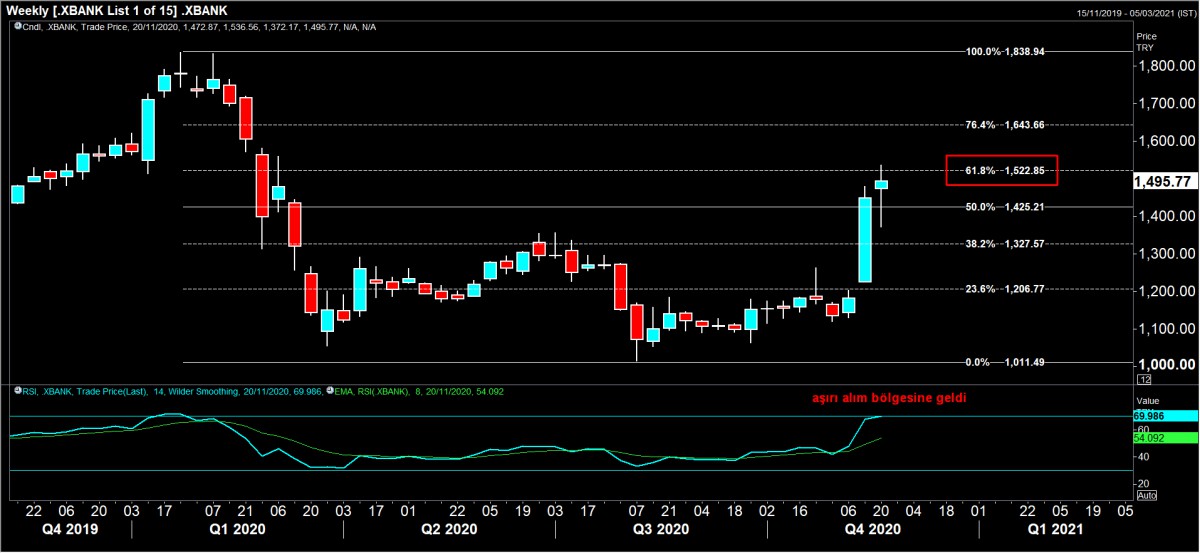Click the red annotation 'aşırı alım bölgesine geldi'

[x=889, y=398]
